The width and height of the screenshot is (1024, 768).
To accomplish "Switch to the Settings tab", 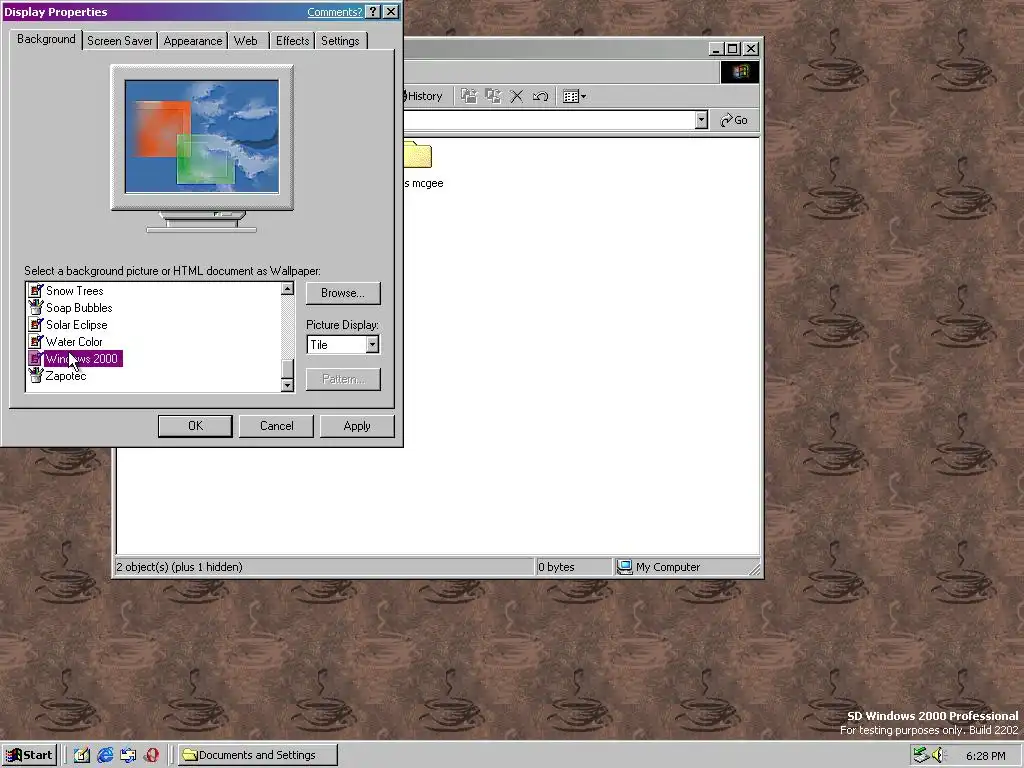I will tap(340, 40).
